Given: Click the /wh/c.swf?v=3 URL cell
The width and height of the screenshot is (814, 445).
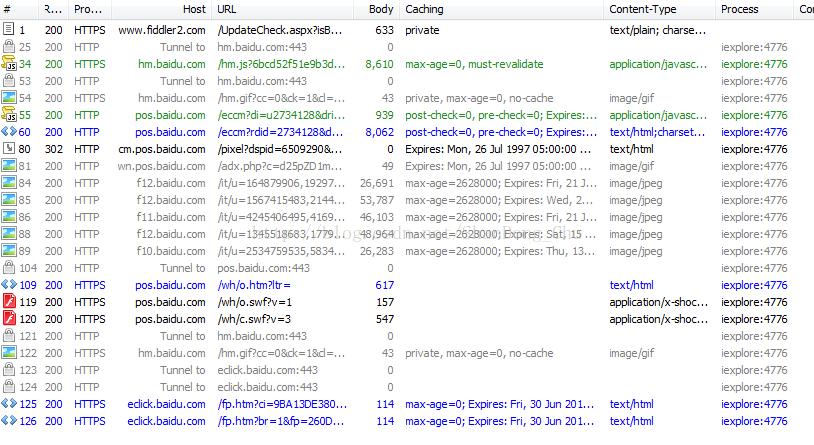Looking at the screenshot, I should (x=254, y=319).
